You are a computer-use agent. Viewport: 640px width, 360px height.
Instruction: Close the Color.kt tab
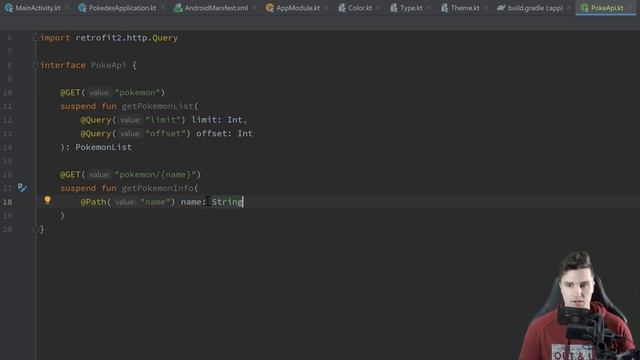point(378,8)
